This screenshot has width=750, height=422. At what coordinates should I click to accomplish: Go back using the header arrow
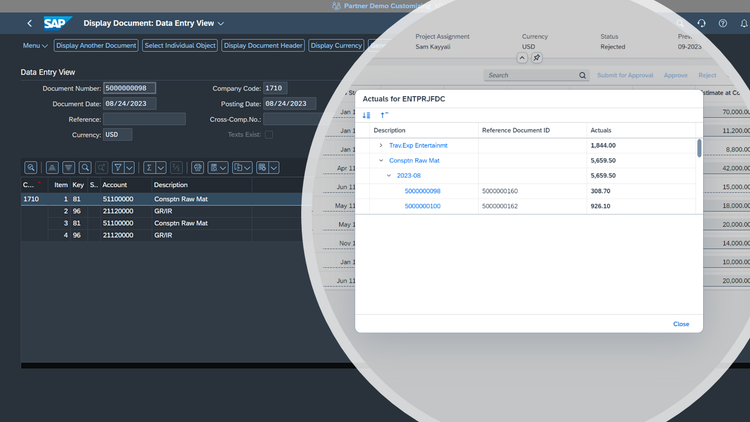coord(30,23)
